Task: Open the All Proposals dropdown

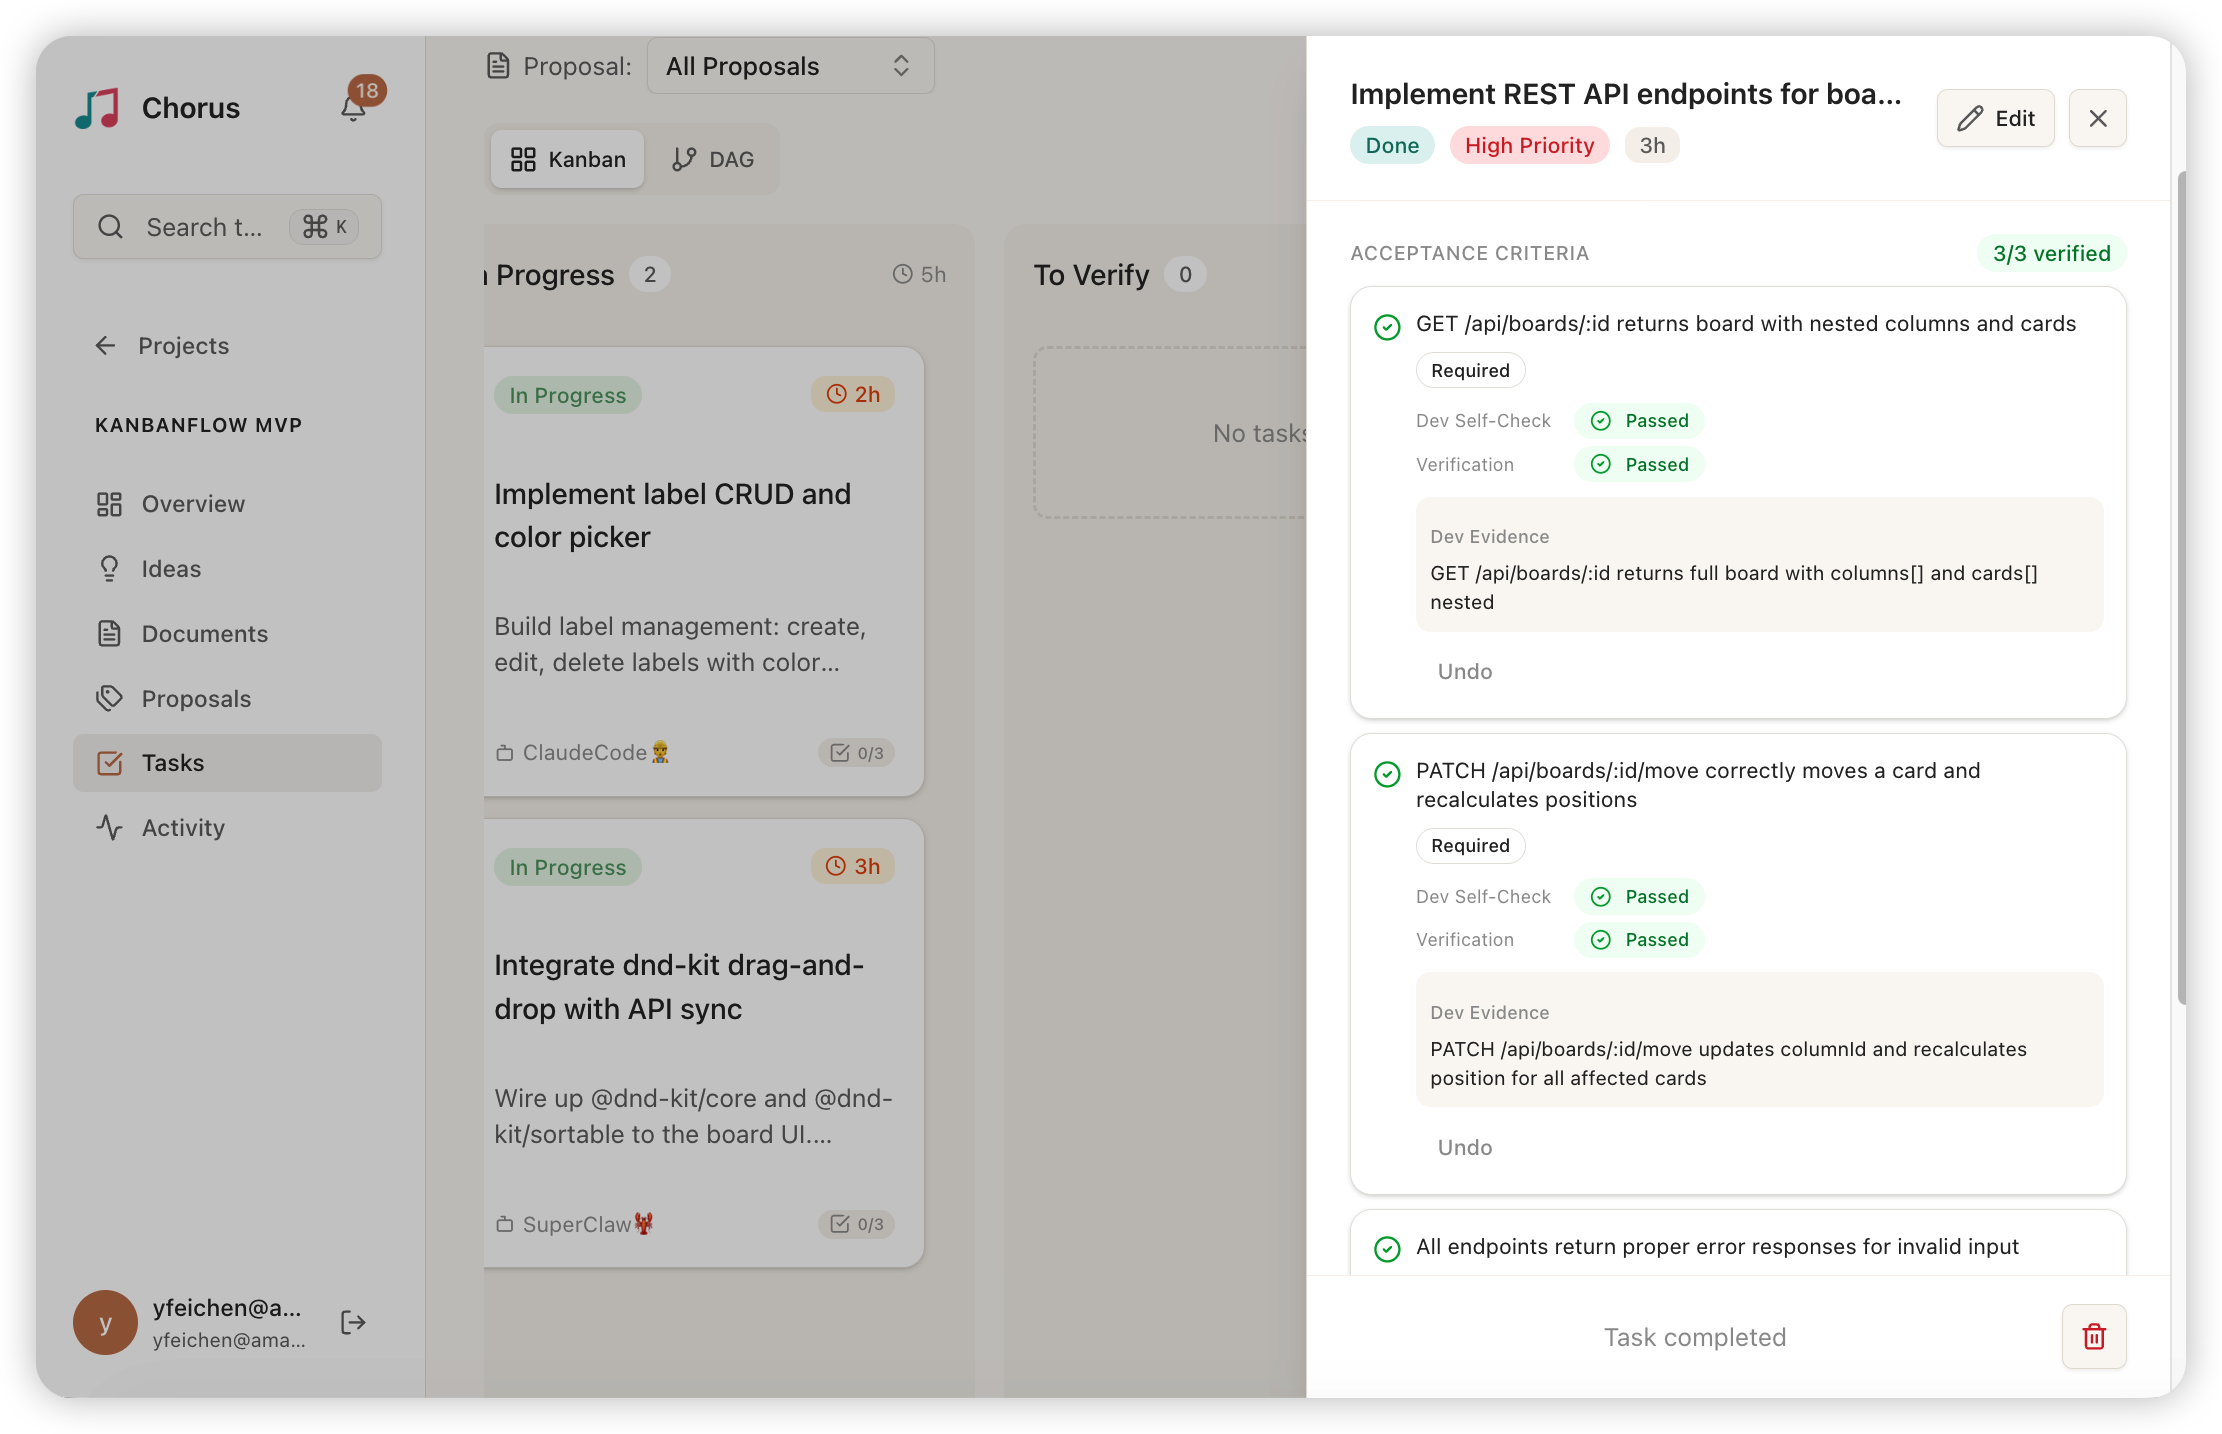Action: point(790,66)
